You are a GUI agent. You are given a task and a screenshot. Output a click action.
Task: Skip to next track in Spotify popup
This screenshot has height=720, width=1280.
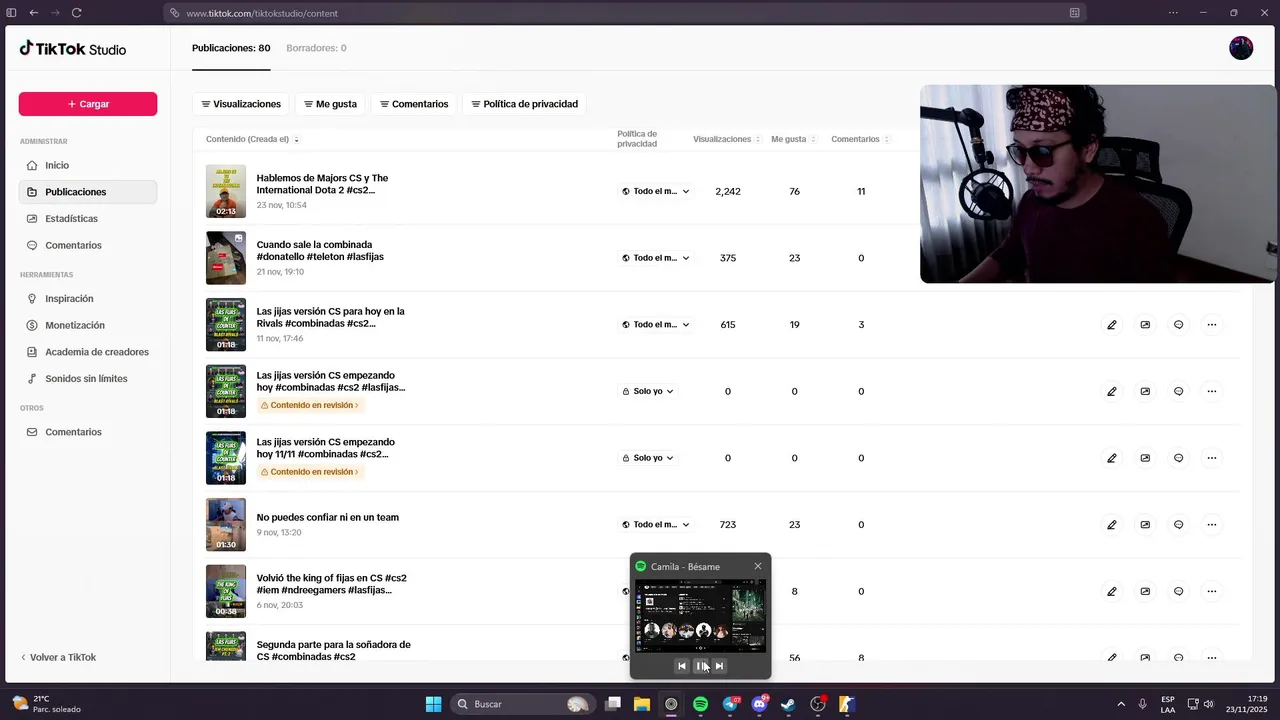coord(719,666)
